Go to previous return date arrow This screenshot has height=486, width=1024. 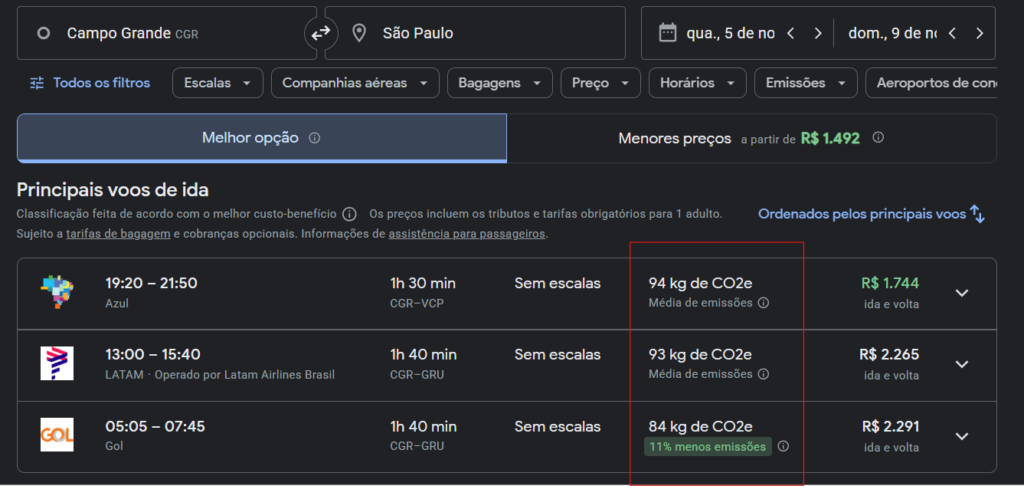tap(952, 33)
